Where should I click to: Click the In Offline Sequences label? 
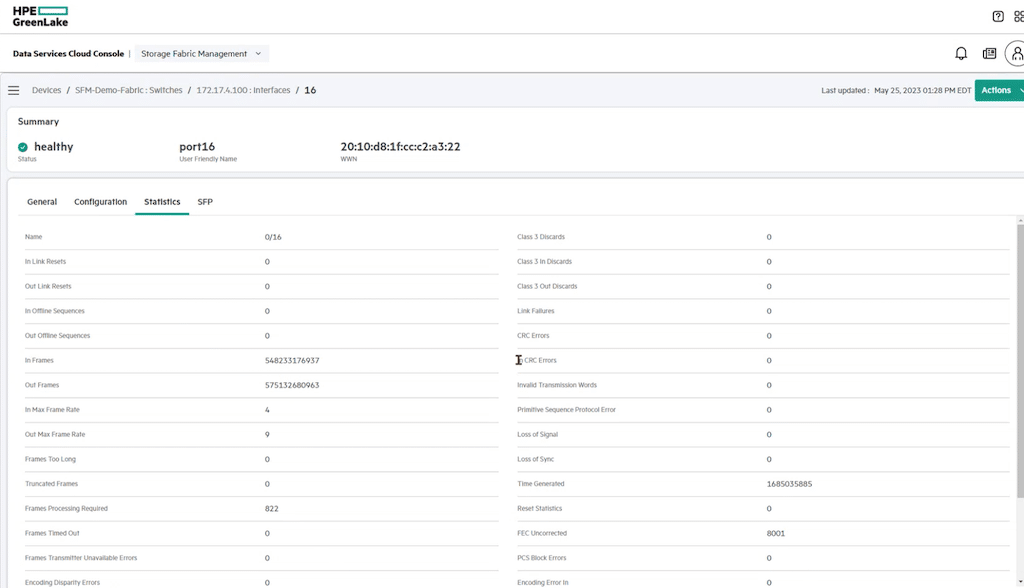(55, 311)
